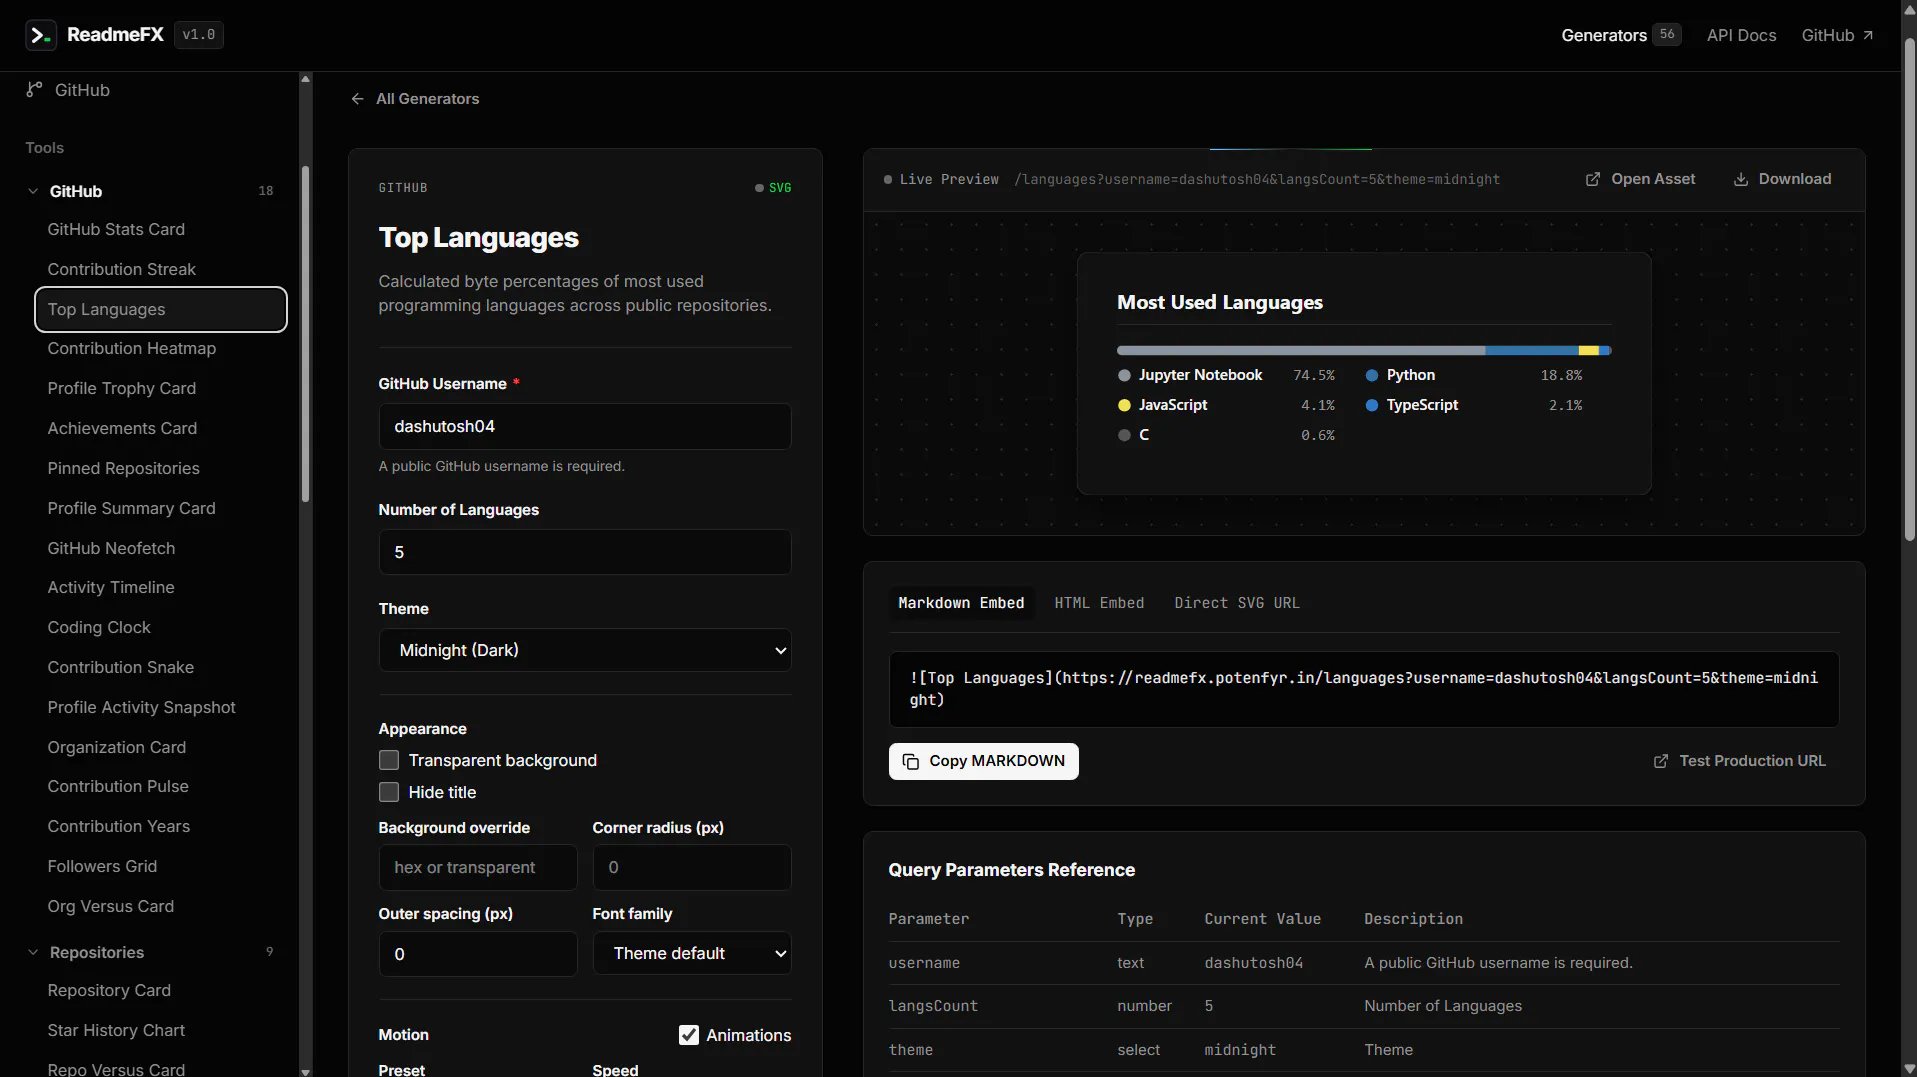Click the Open Asset external-link icon
Screen dimensions: 1917x1077
point(1593,179)
